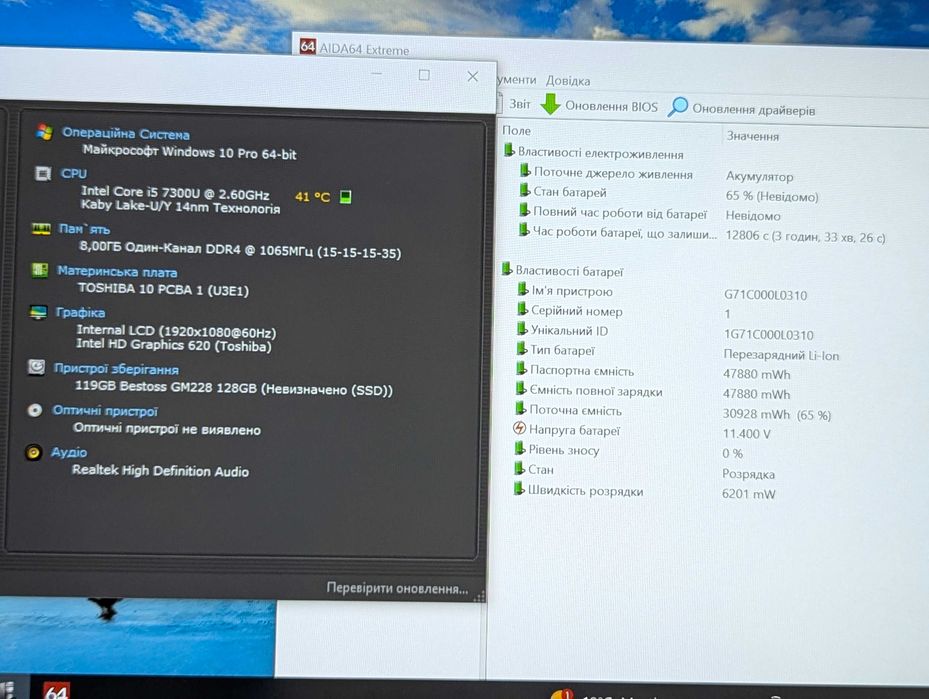Click the value 11.400 V

coord(746,434)
